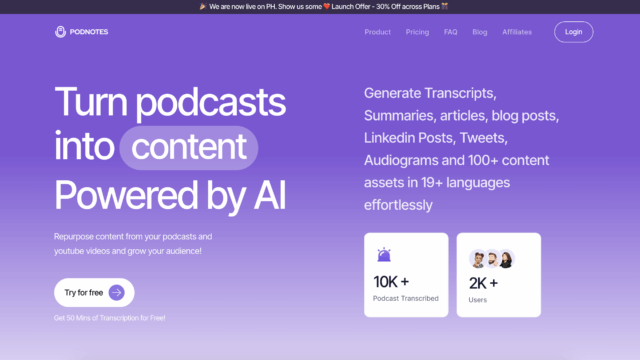Click the highlighted 'content' pill word
The width and height of the screenshot is (640, 360).
click(189, 147)
